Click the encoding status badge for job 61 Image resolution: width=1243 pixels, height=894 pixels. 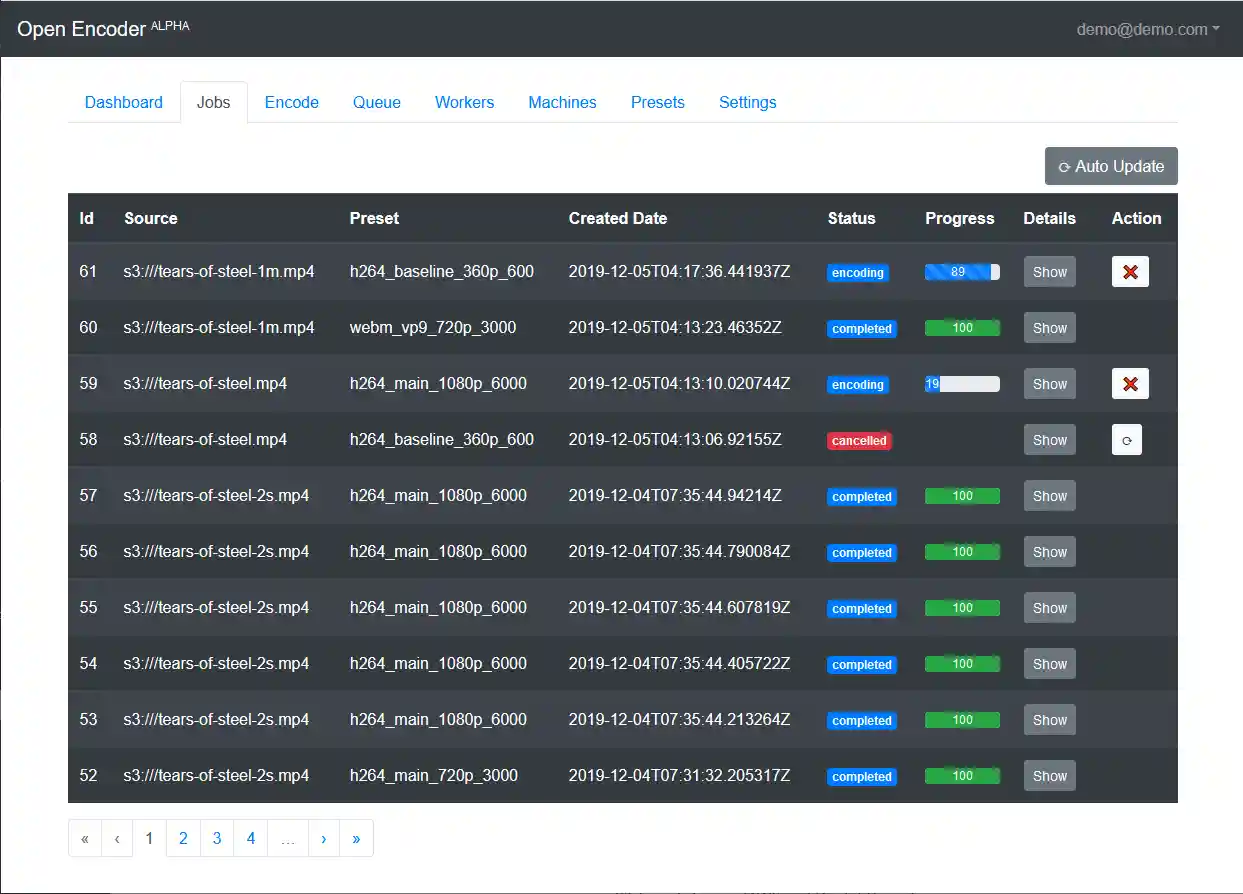point(858,272)
